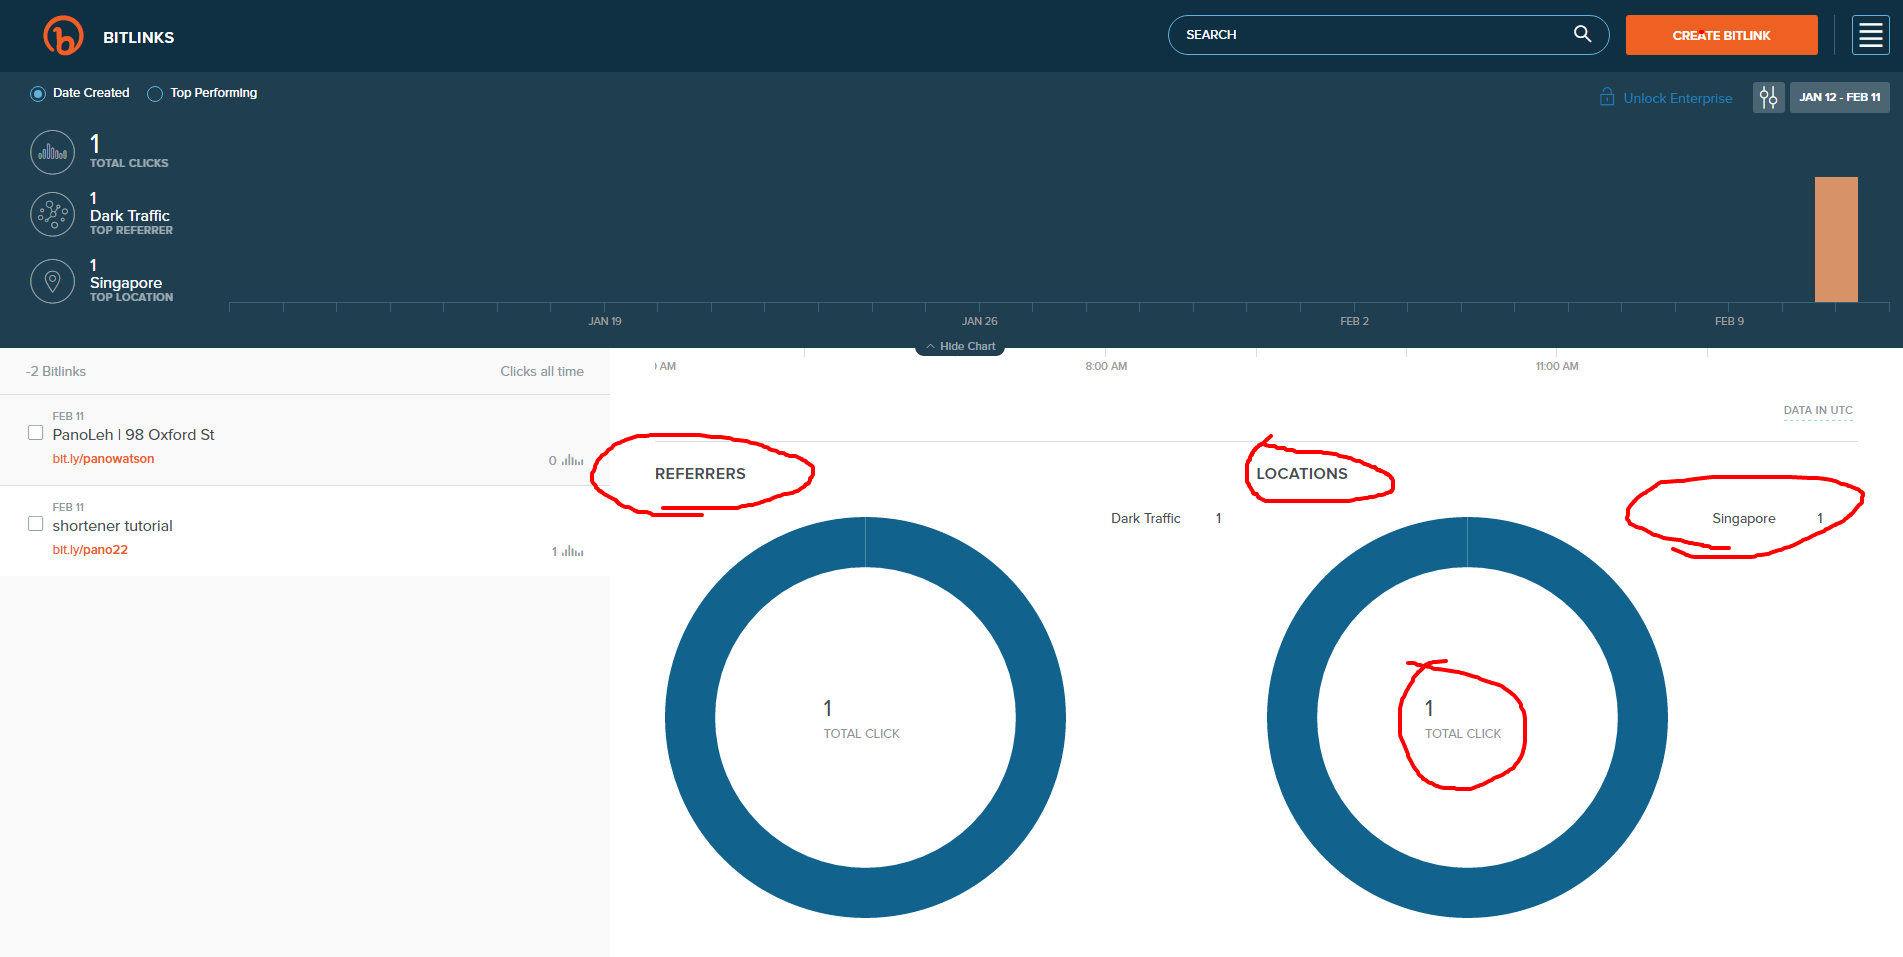
Task: Click the Dark Traffic referrer legend entry
Action: point(1166,518)
